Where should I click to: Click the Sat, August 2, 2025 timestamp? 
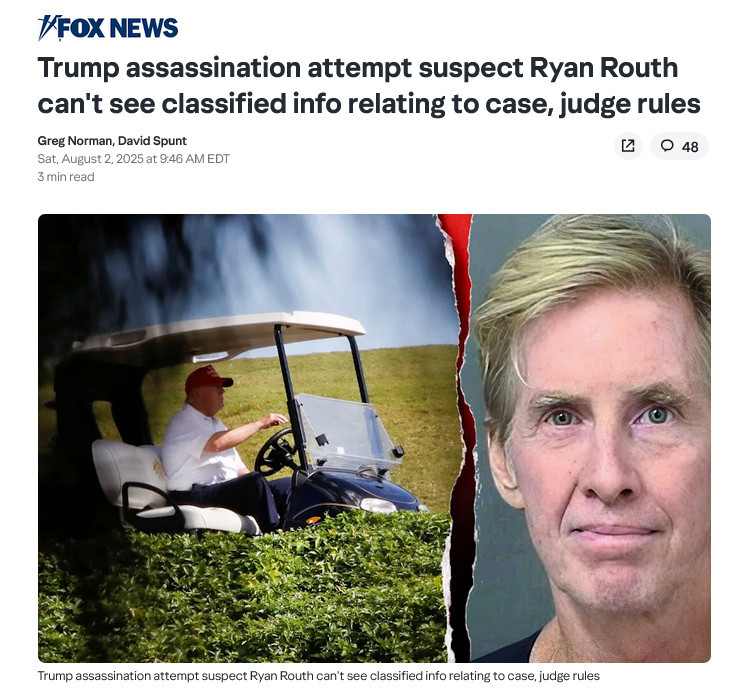coord(134,159)
